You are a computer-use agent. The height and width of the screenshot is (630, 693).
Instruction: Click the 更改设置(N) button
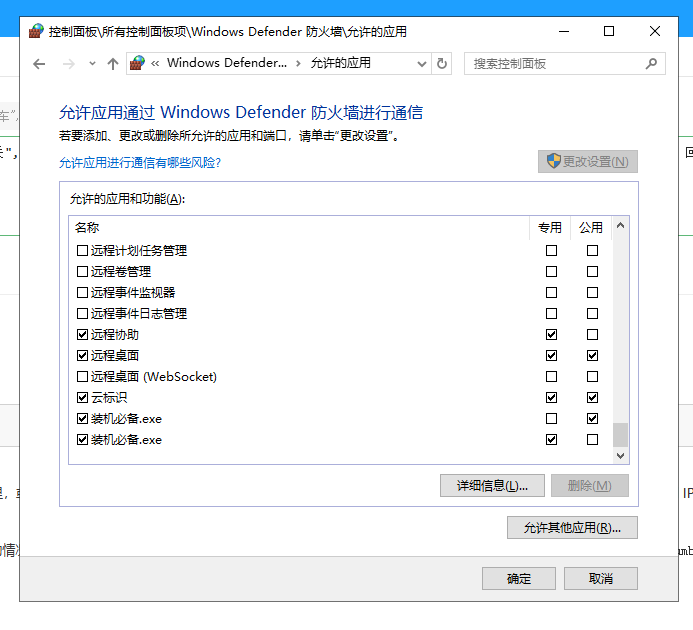(587, 161)
